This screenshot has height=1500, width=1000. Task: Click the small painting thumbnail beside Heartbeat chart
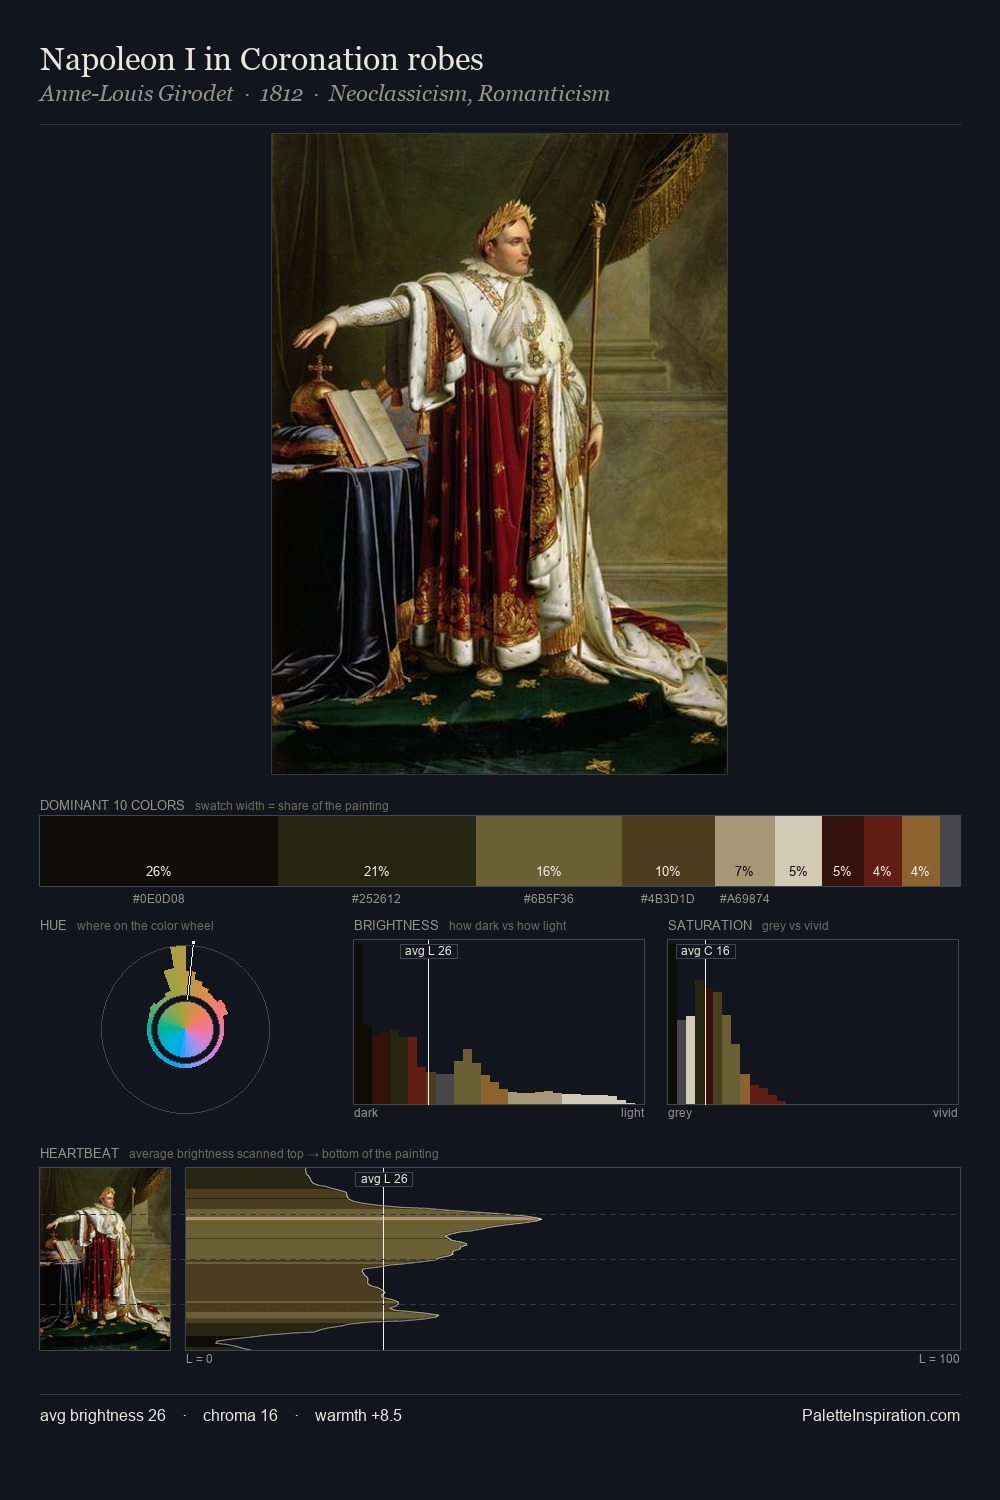tap(105, 1259)
